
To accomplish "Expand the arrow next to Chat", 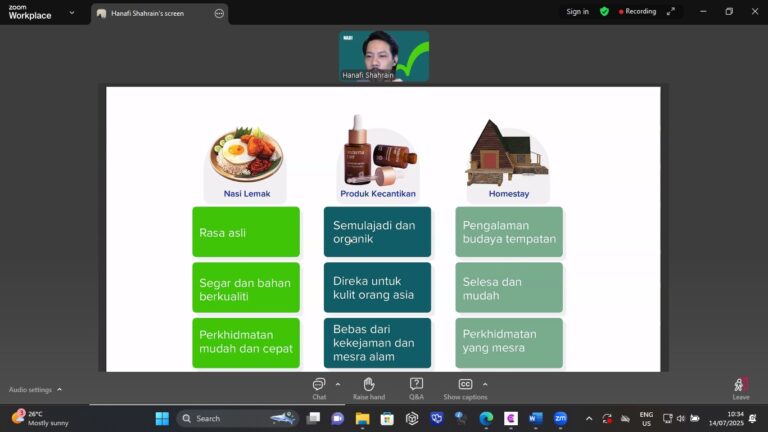I will point(337,384).
